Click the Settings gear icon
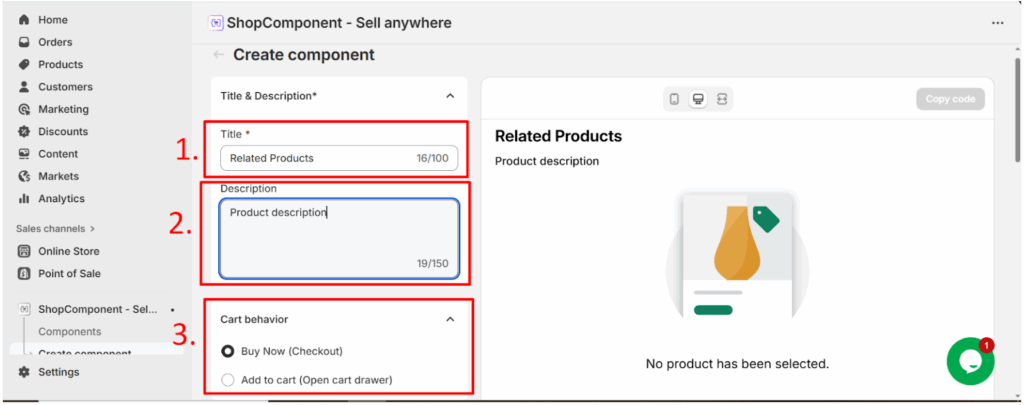The image size is (1024, 405). coord(24,372)
